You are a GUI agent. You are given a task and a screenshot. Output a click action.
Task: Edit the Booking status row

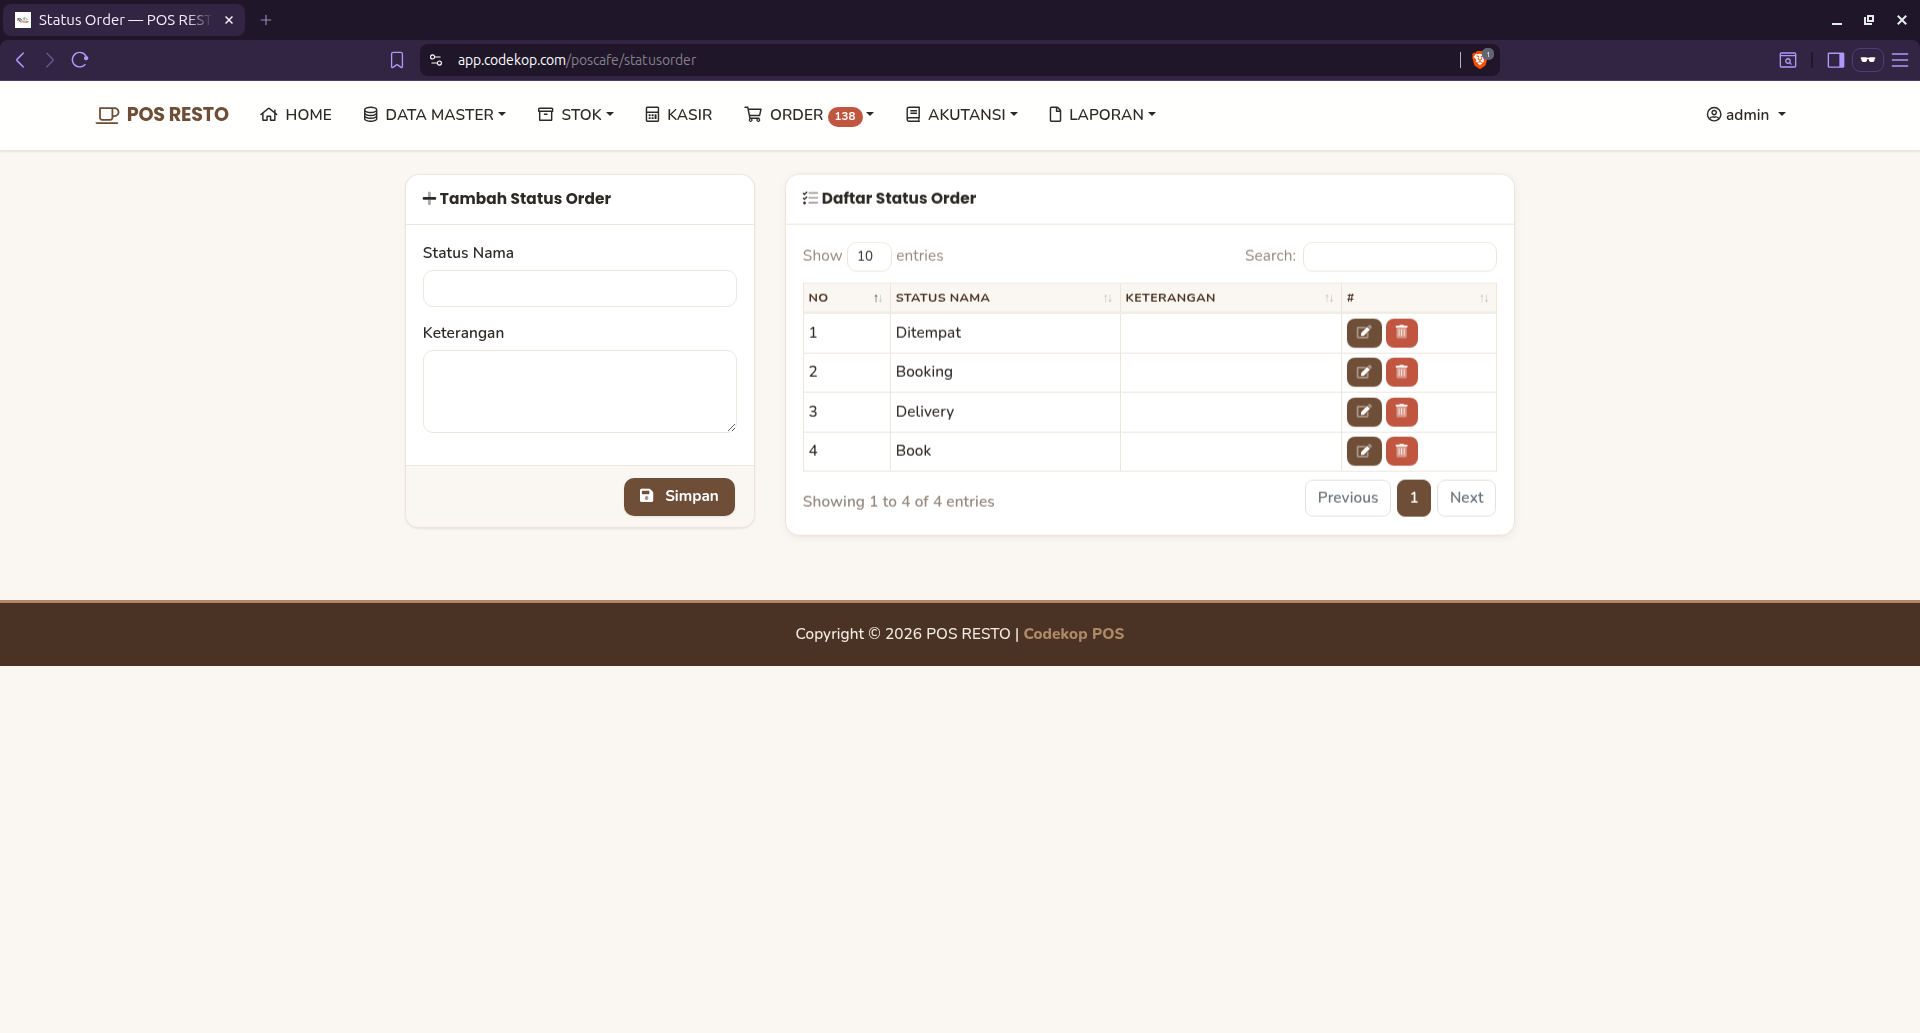tap(1364, 372)
